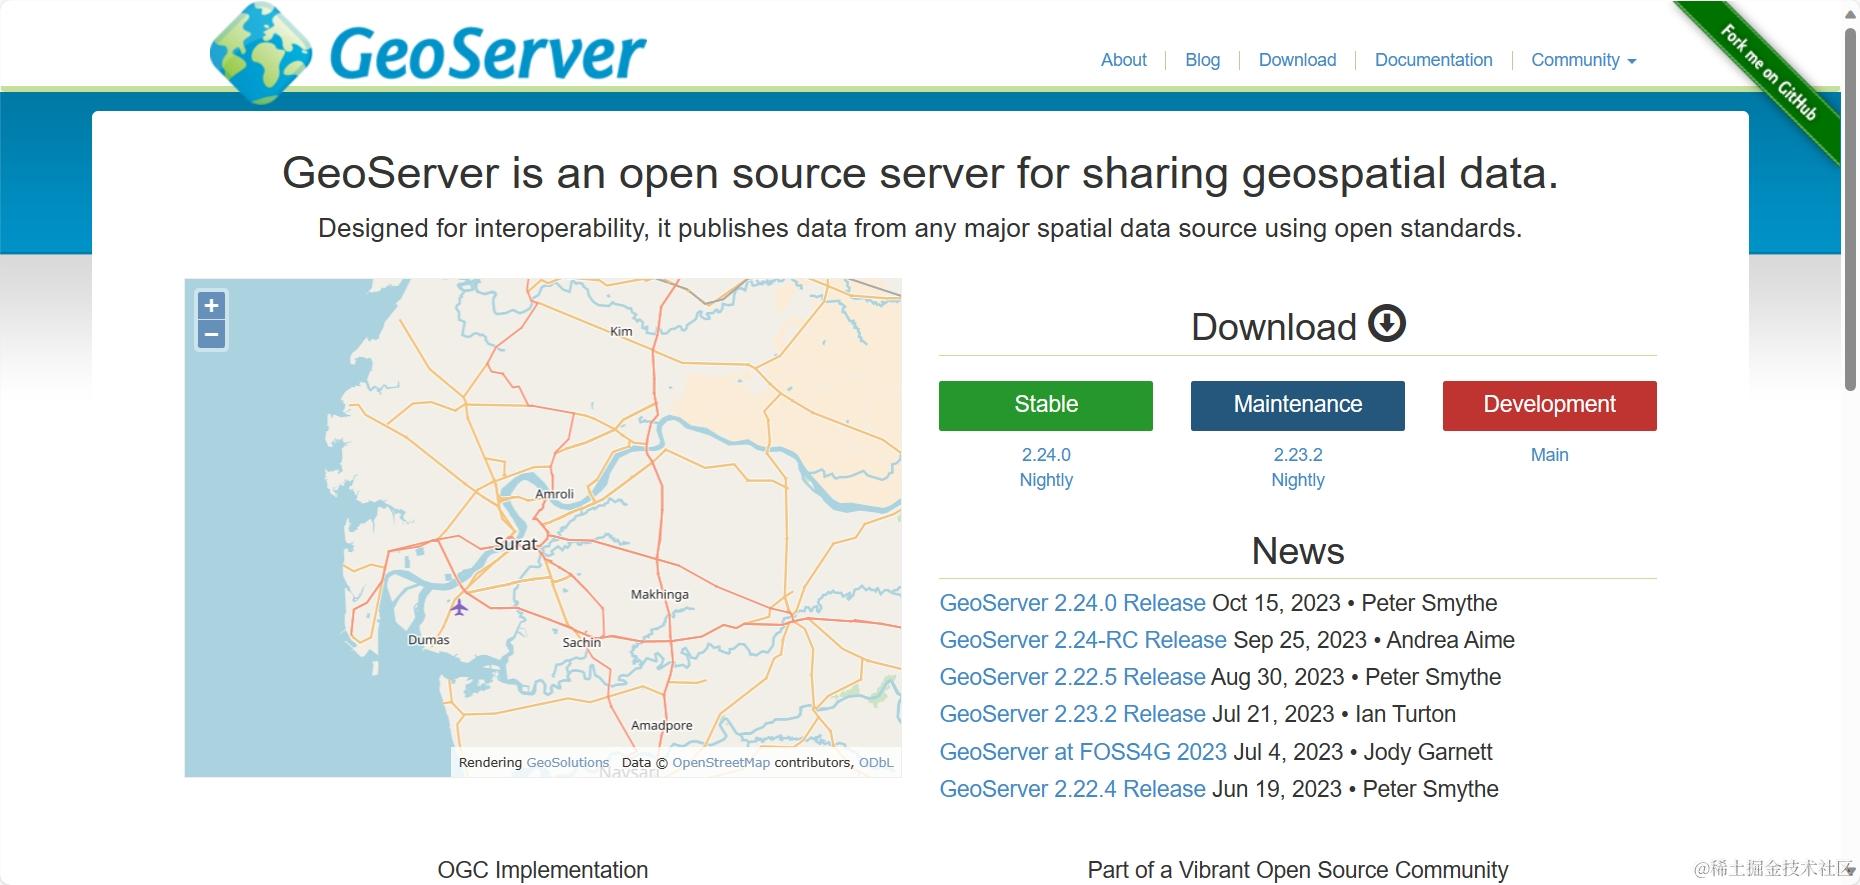The width and height of the screenshot is (1860, 885).
Task: Click the Kim label on map
Action: [621, 331]
